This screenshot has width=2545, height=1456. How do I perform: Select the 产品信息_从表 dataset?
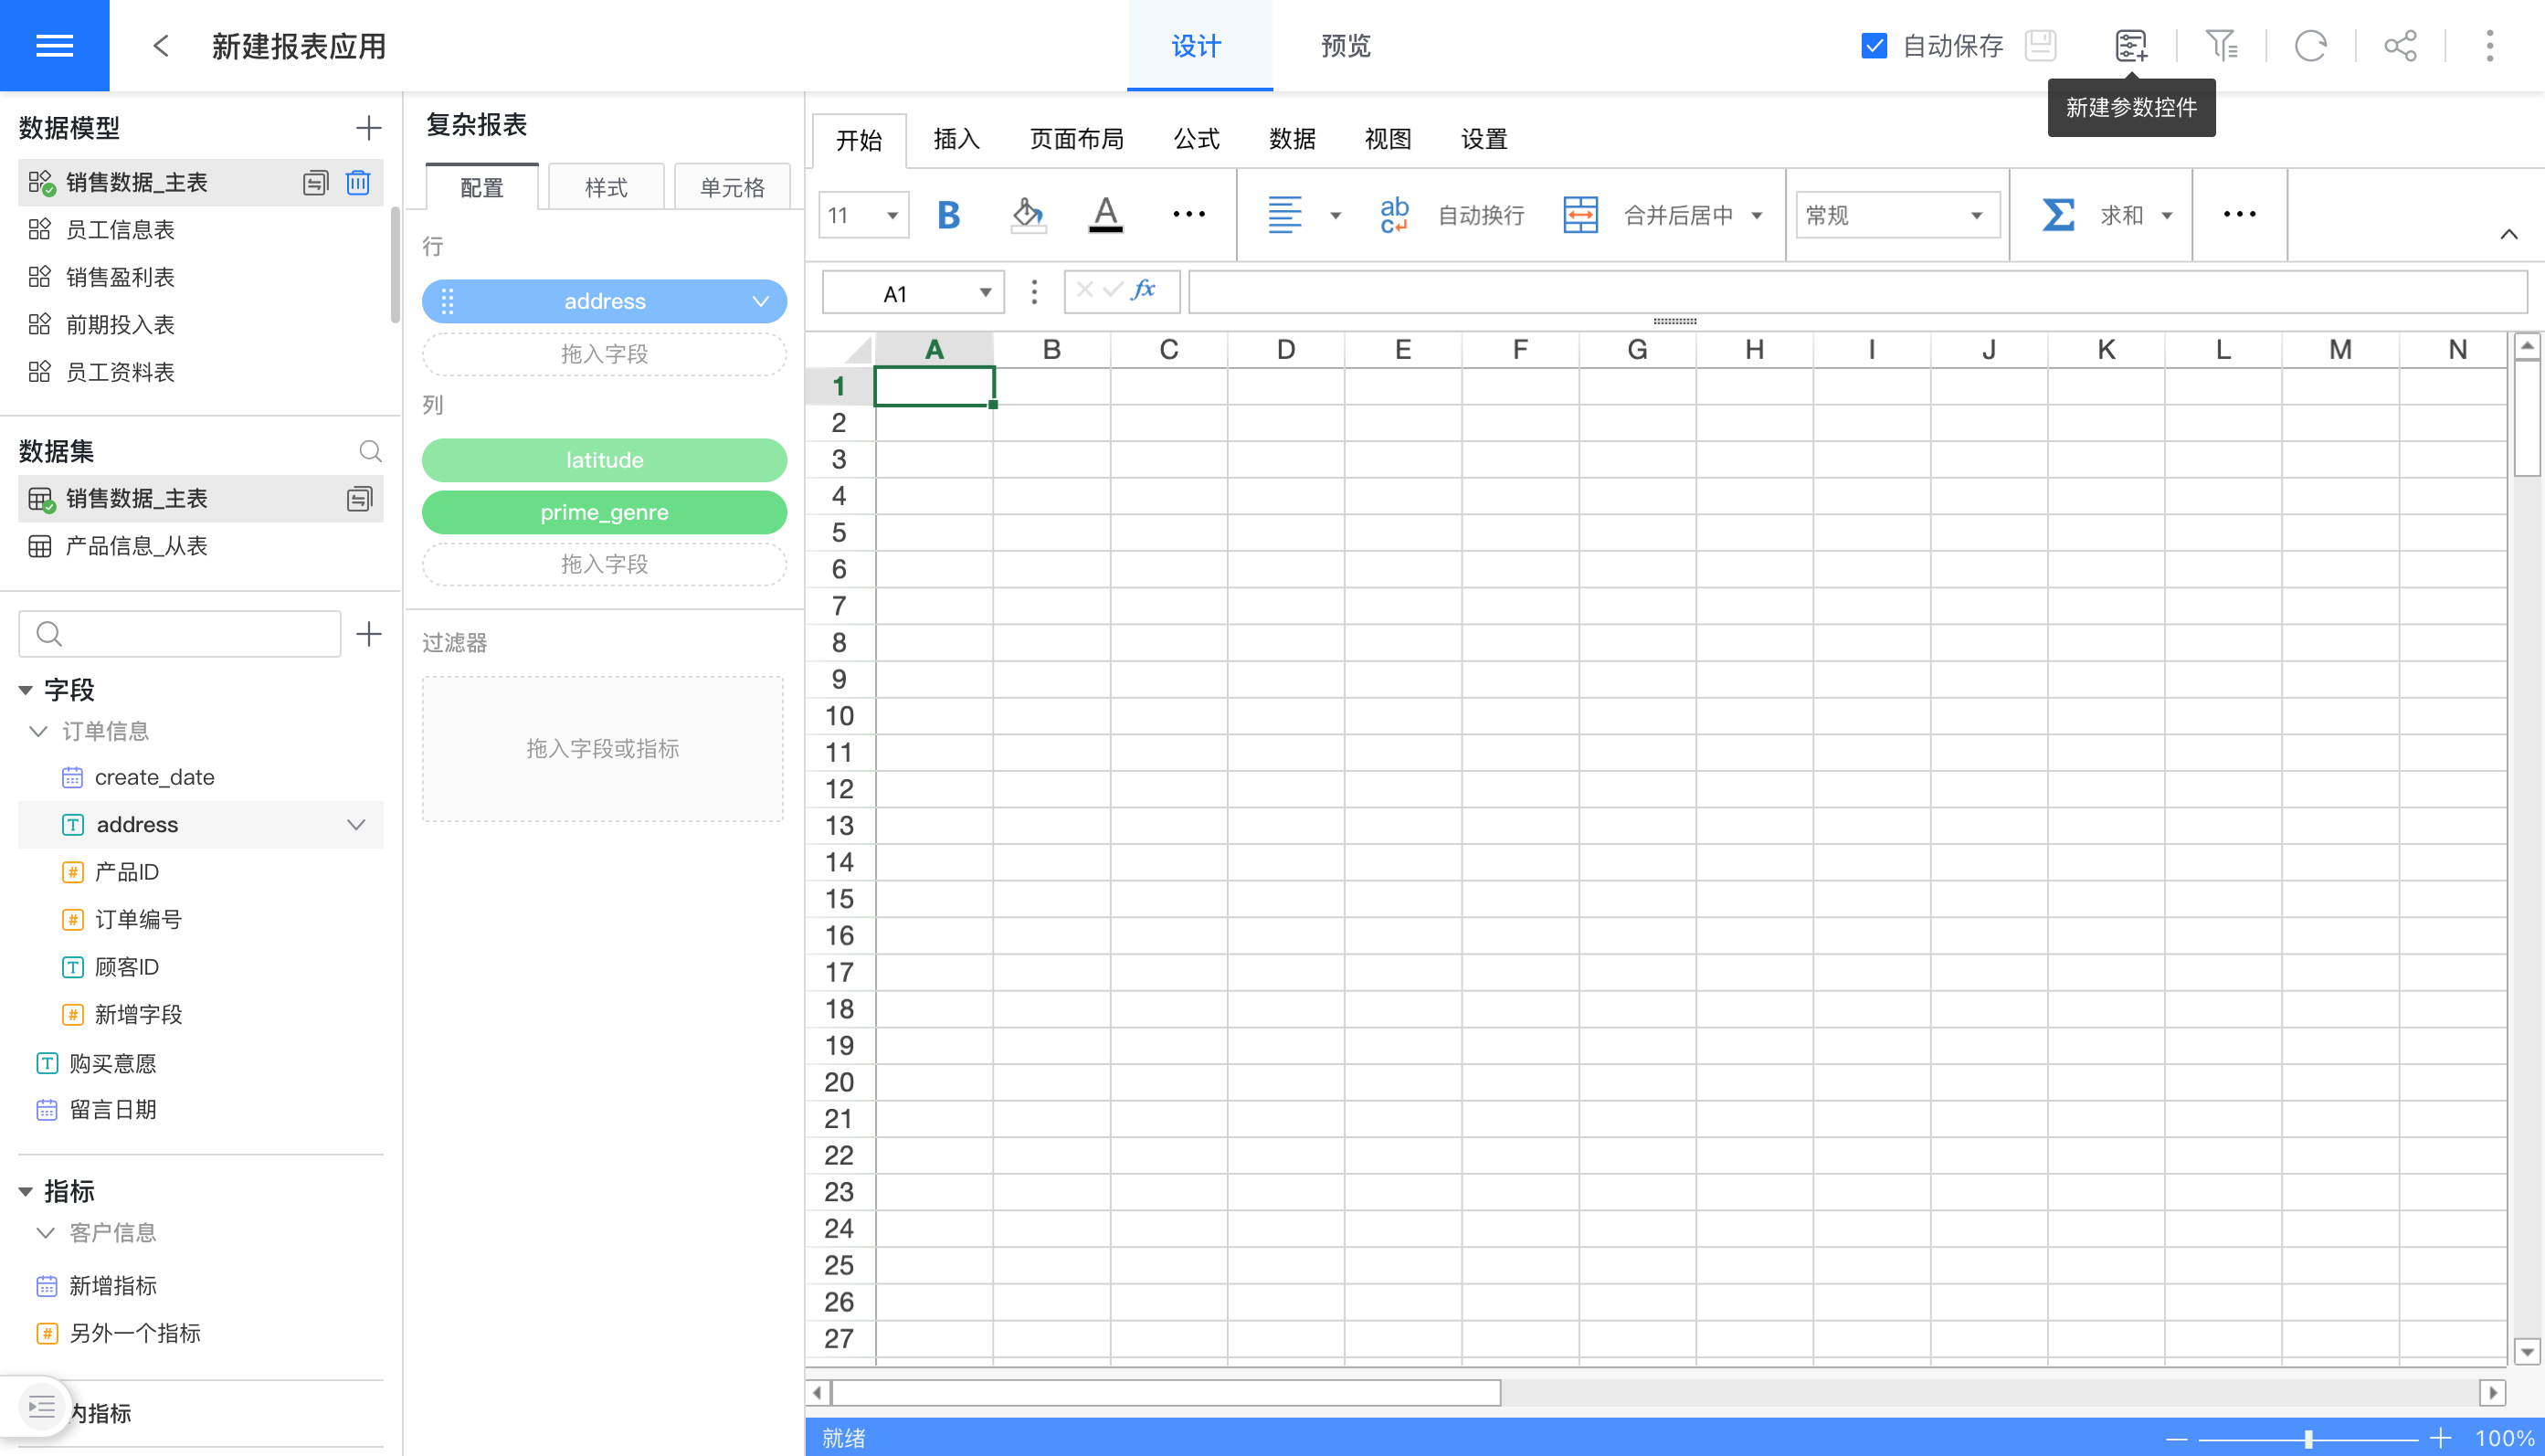point(201,546)
